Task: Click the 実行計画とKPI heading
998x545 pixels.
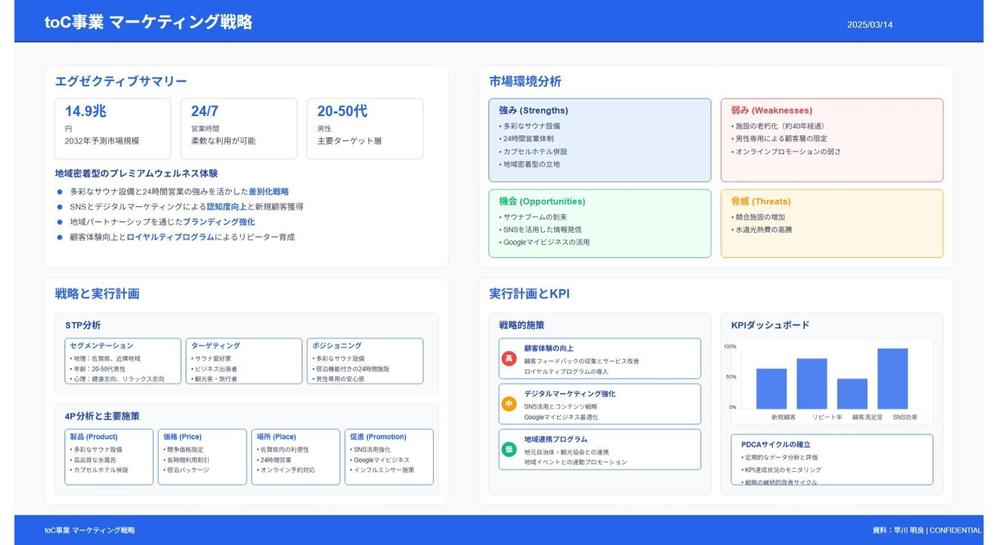Action: click(530, 294)
